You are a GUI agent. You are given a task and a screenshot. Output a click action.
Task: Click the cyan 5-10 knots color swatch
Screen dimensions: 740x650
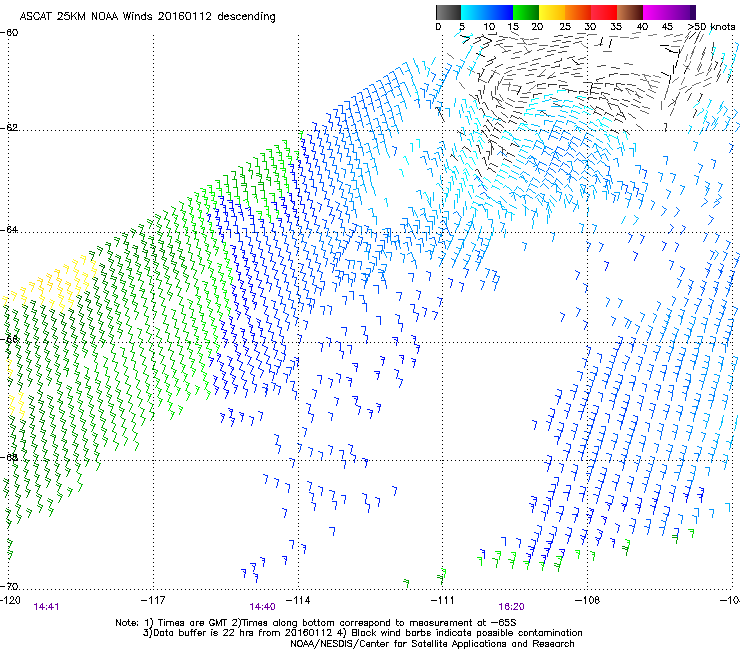coord(474,12)
